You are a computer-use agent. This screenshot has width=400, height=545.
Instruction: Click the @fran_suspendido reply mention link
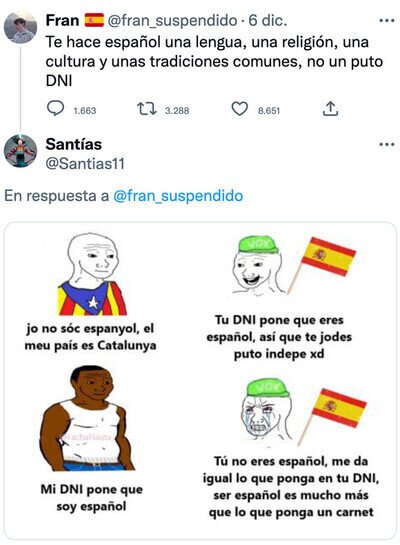coord(178,196)
